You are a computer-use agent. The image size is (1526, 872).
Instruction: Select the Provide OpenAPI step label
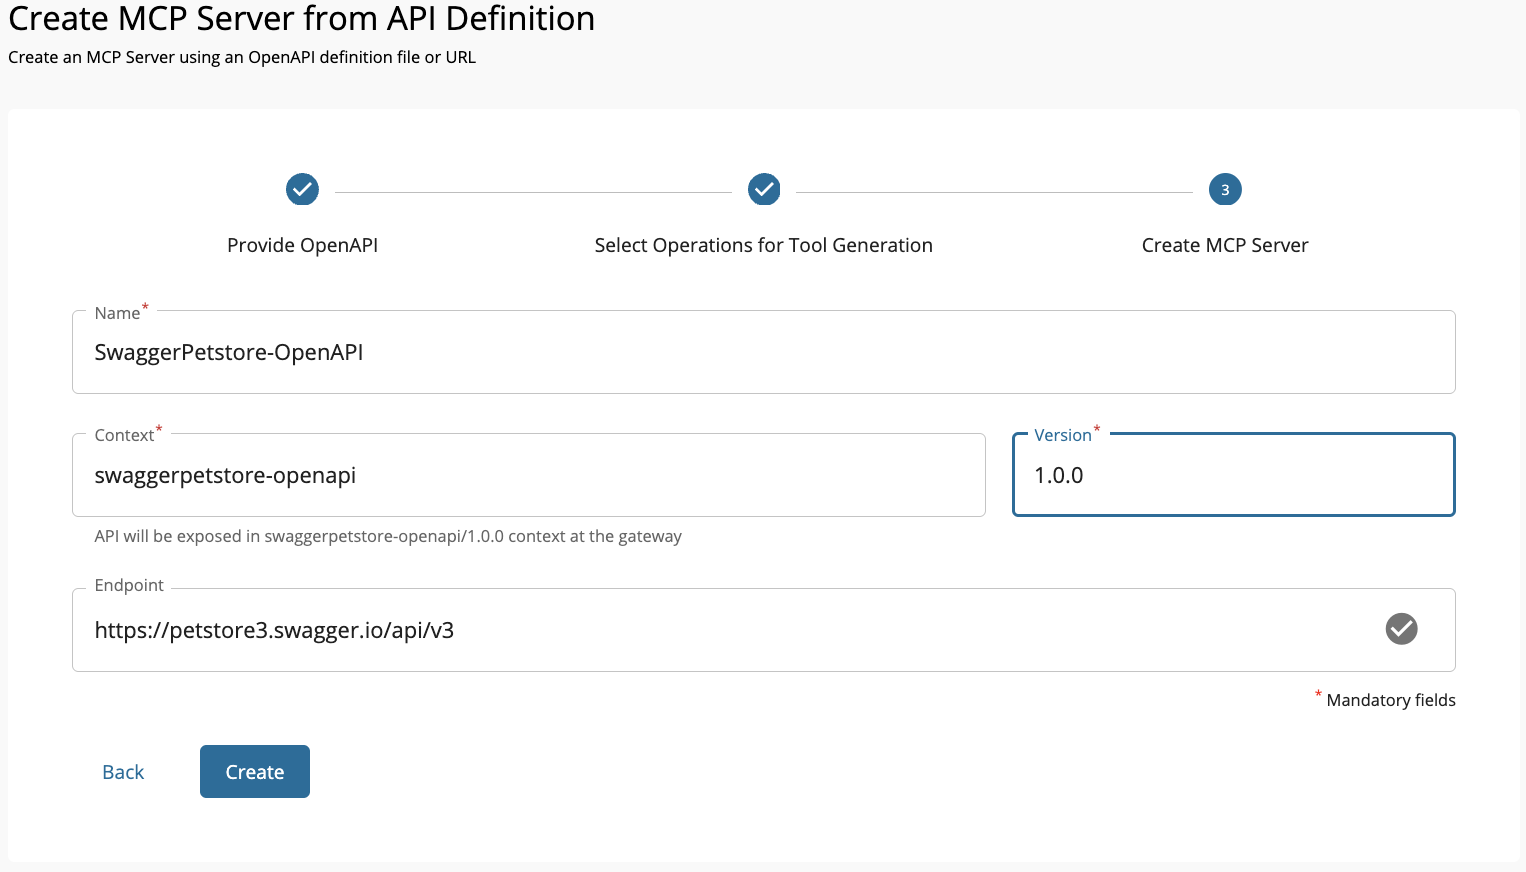(x=302, y=244)
